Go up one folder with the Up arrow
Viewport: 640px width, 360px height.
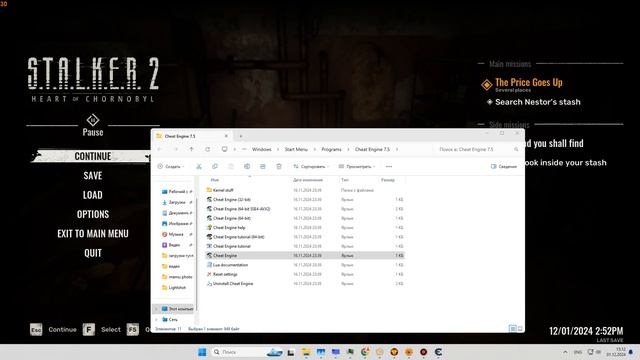point(191,149)
